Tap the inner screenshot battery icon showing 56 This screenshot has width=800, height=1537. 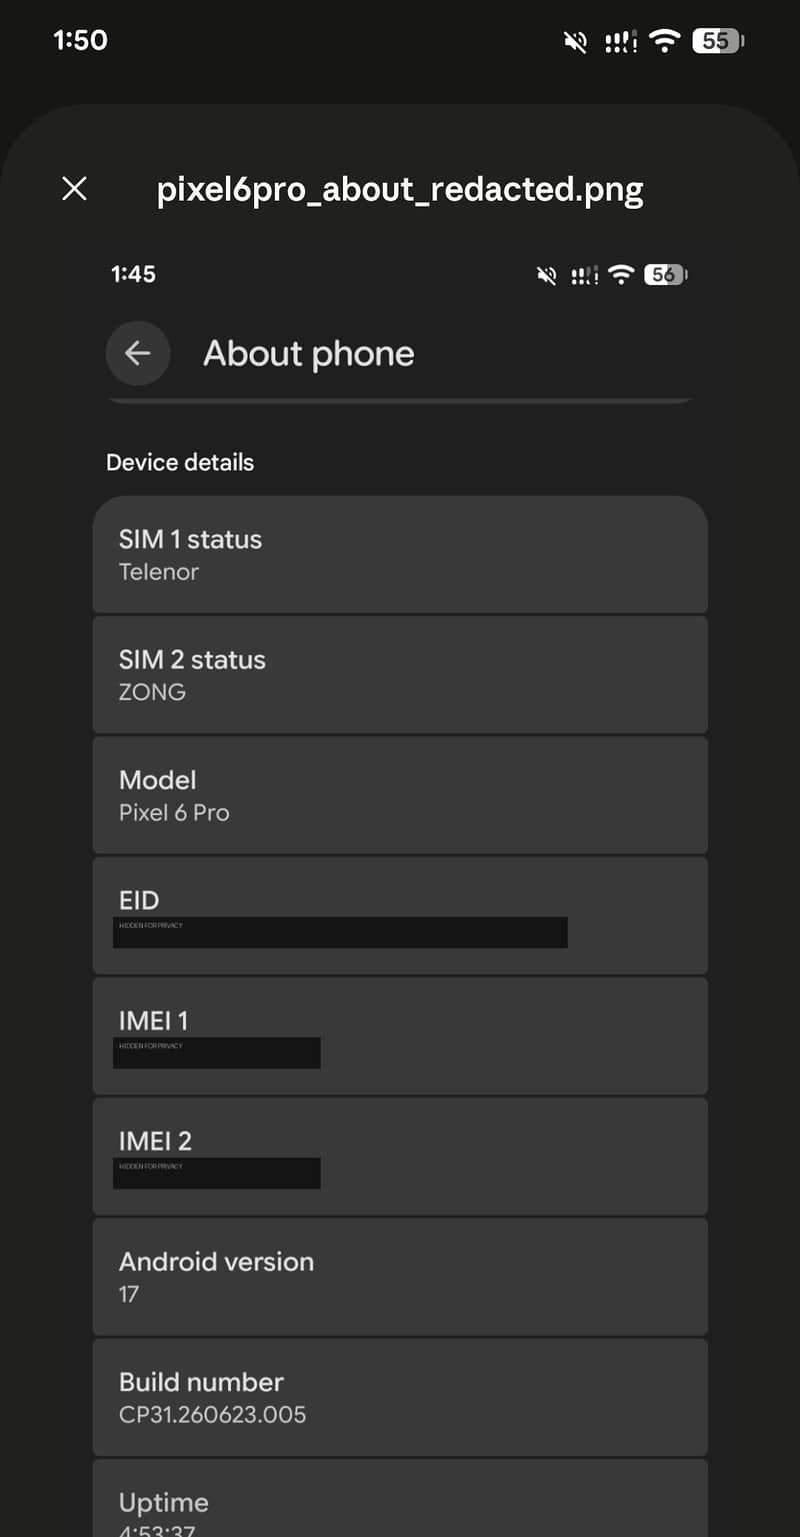[665, 275]
